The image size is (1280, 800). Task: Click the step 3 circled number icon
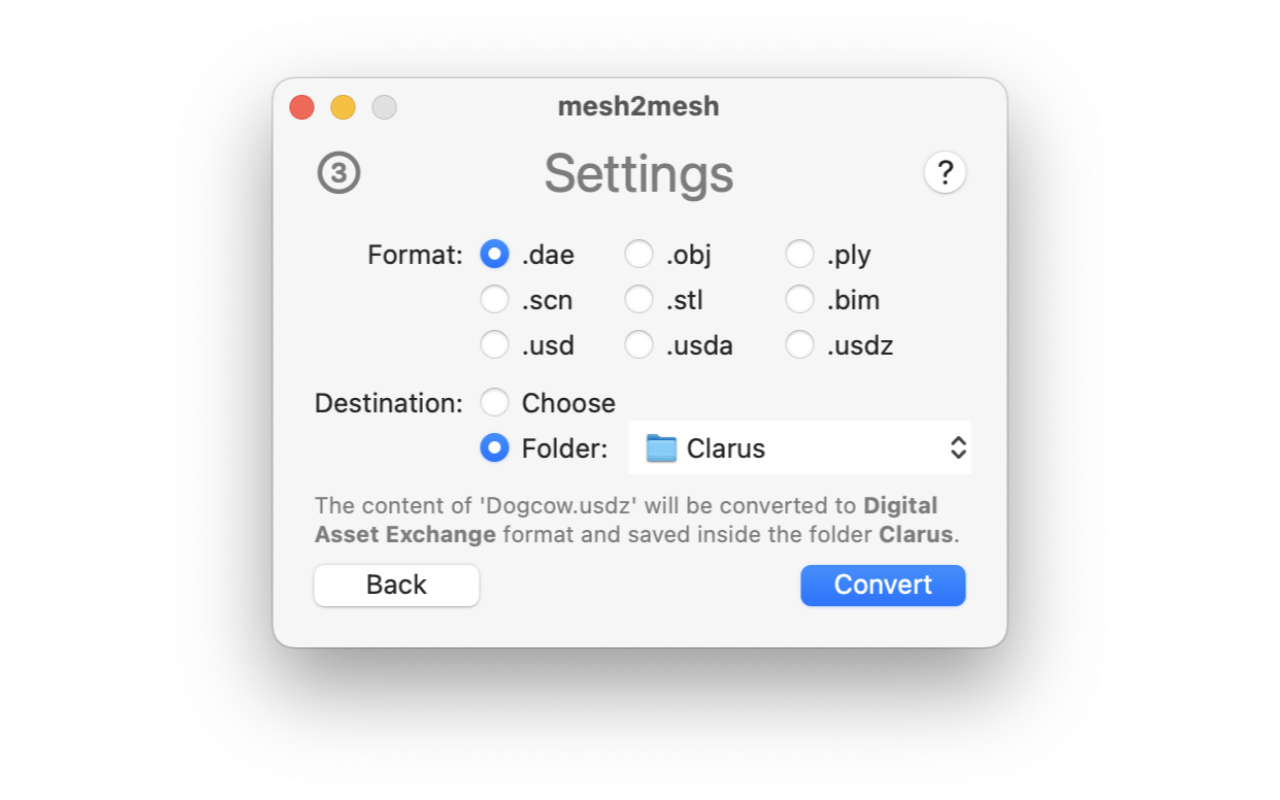tap(339, 173)
